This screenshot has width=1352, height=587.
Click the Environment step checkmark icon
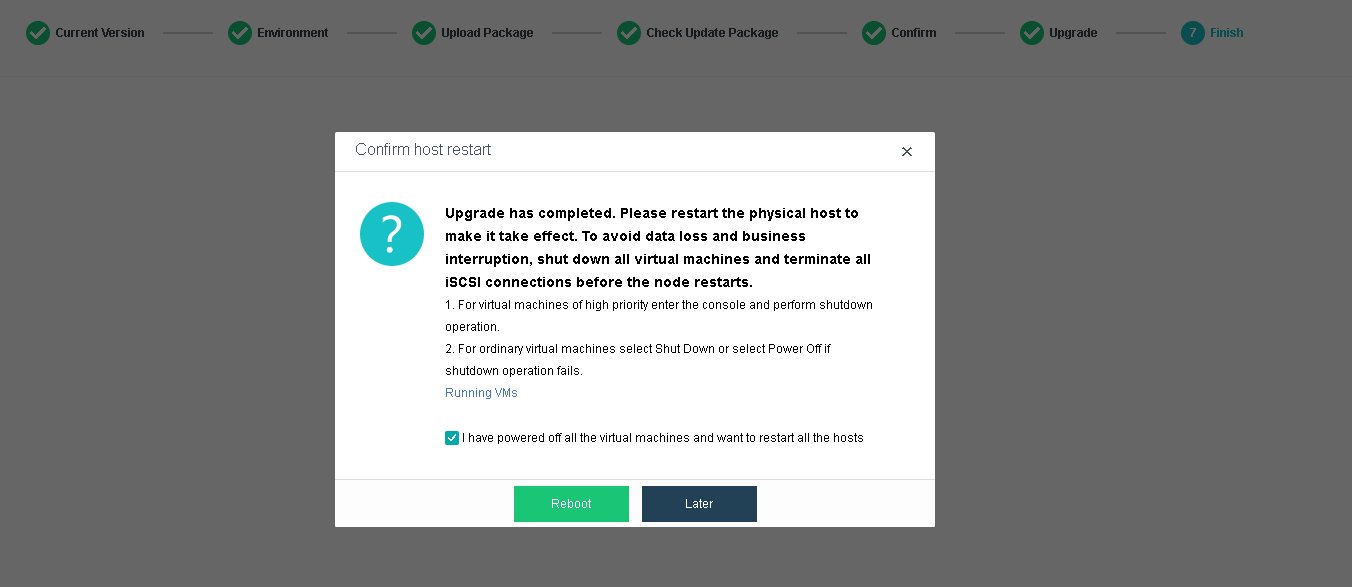[x=240, y=33]
